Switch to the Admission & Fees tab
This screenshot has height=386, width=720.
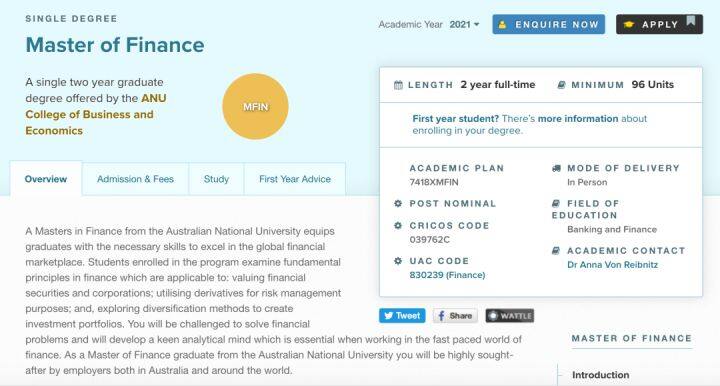click(x=135, y=179)
